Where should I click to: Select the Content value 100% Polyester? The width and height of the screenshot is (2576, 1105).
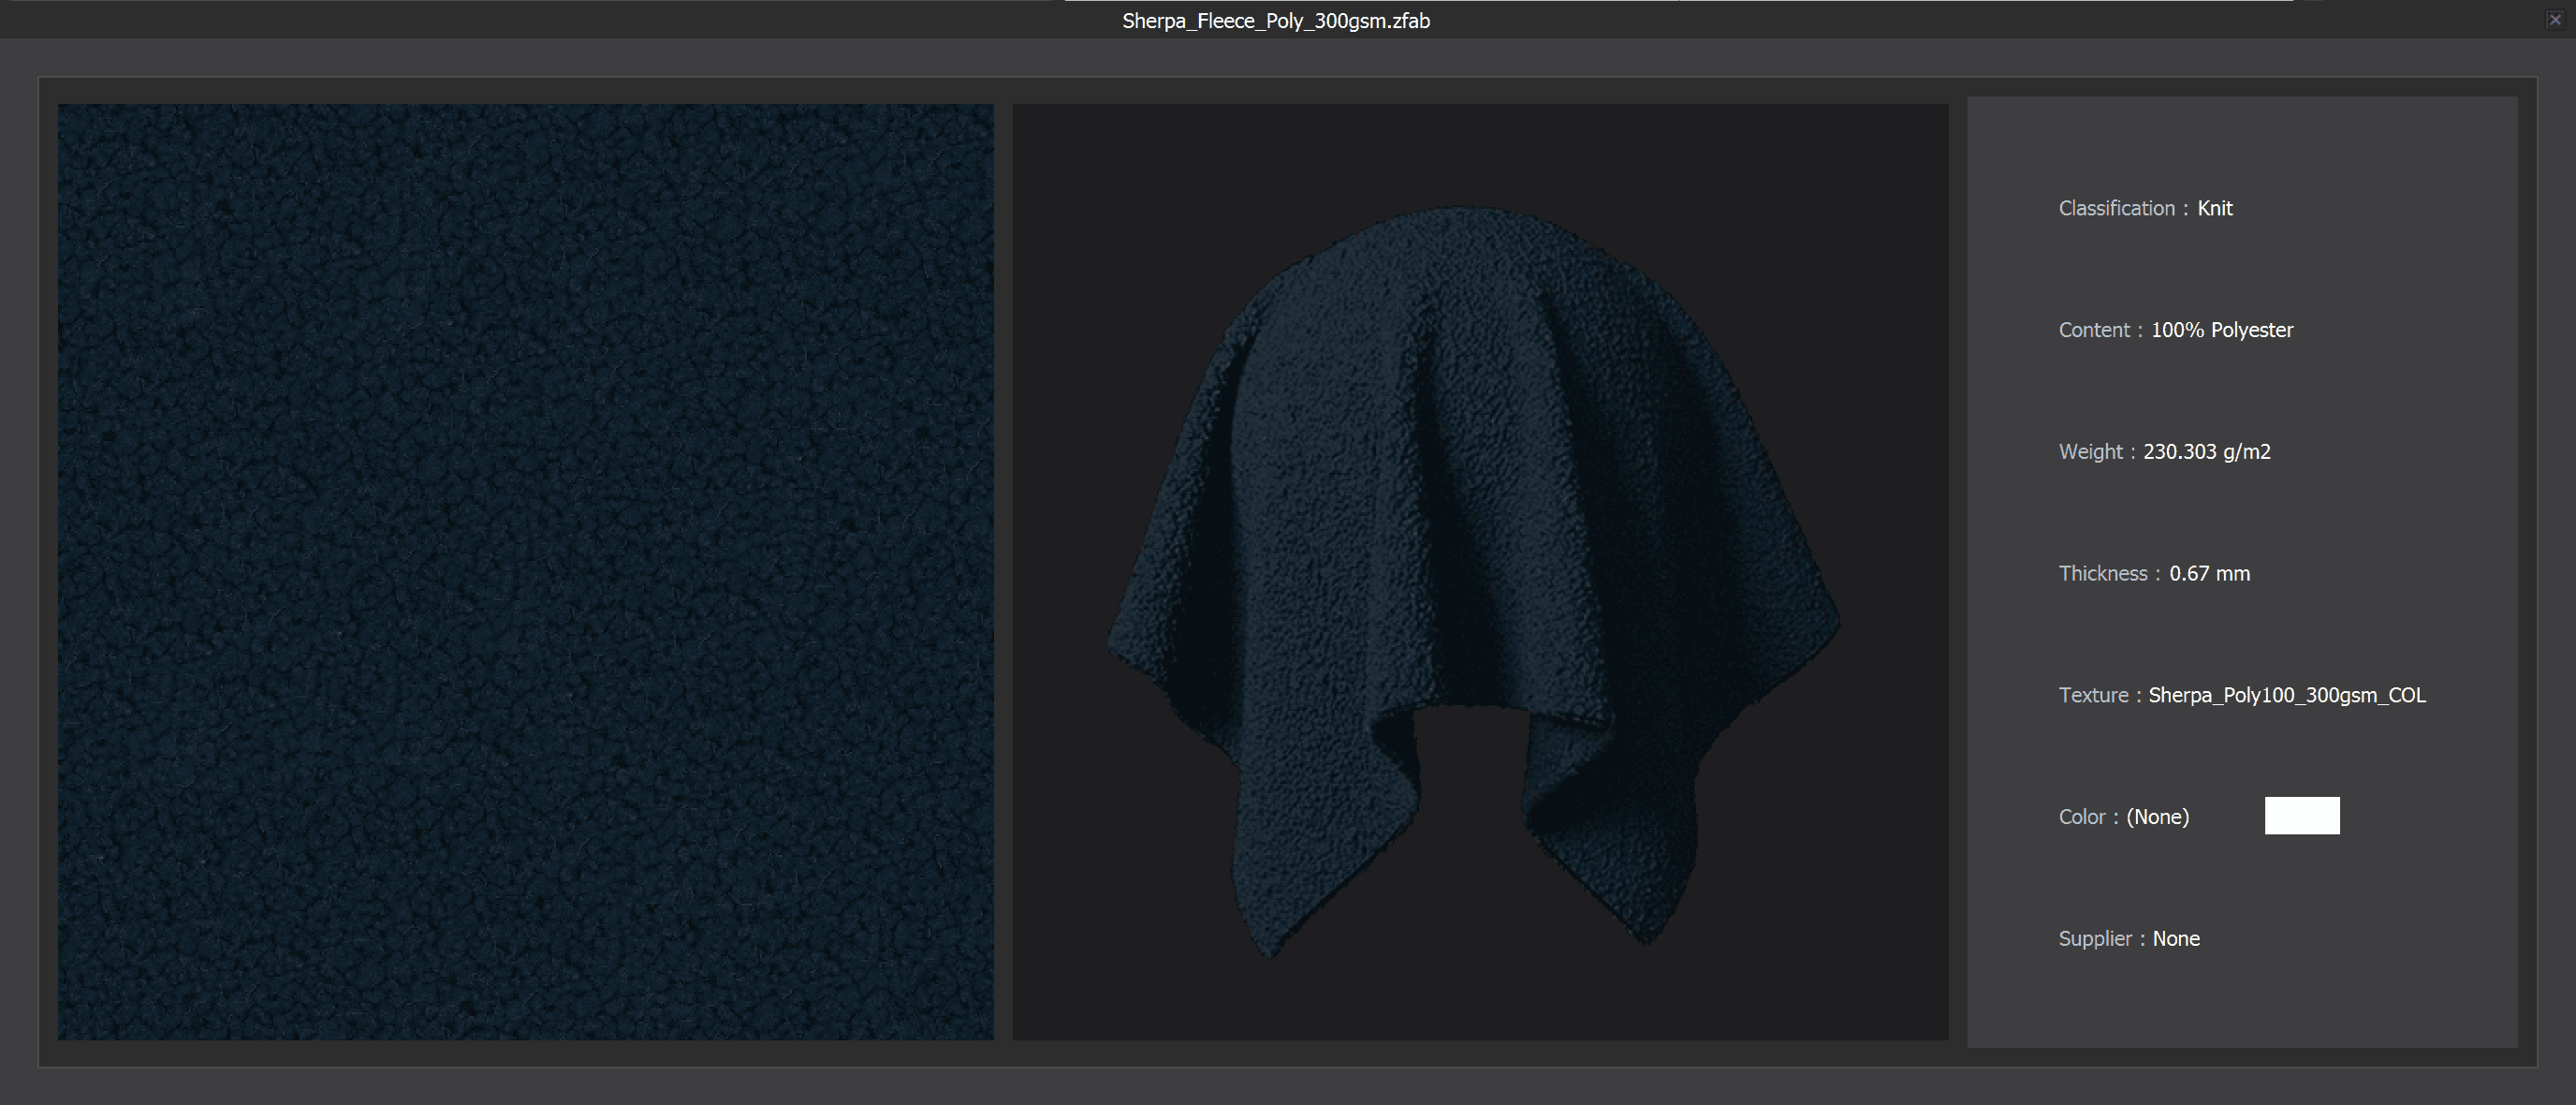2222,330
